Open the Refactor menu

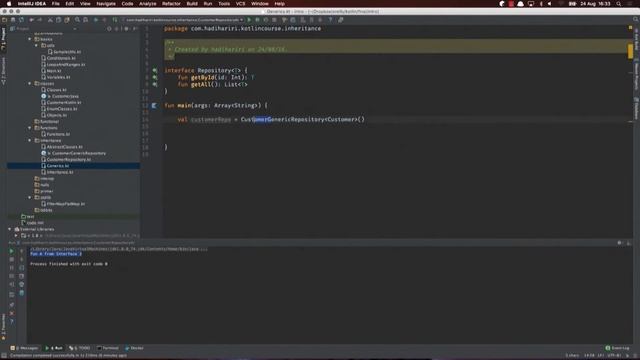[x=171, y=4]
